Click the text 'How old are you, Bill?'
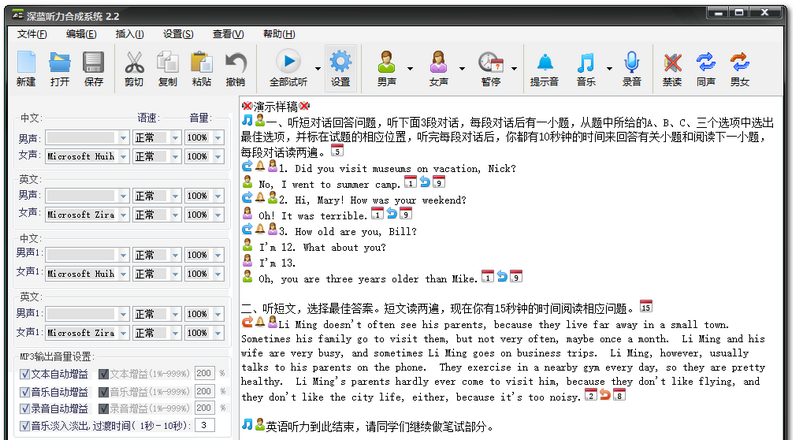Image resolution: width=793 pixels, height=440 pixels. pyautogui.click(x=356, y=232)
